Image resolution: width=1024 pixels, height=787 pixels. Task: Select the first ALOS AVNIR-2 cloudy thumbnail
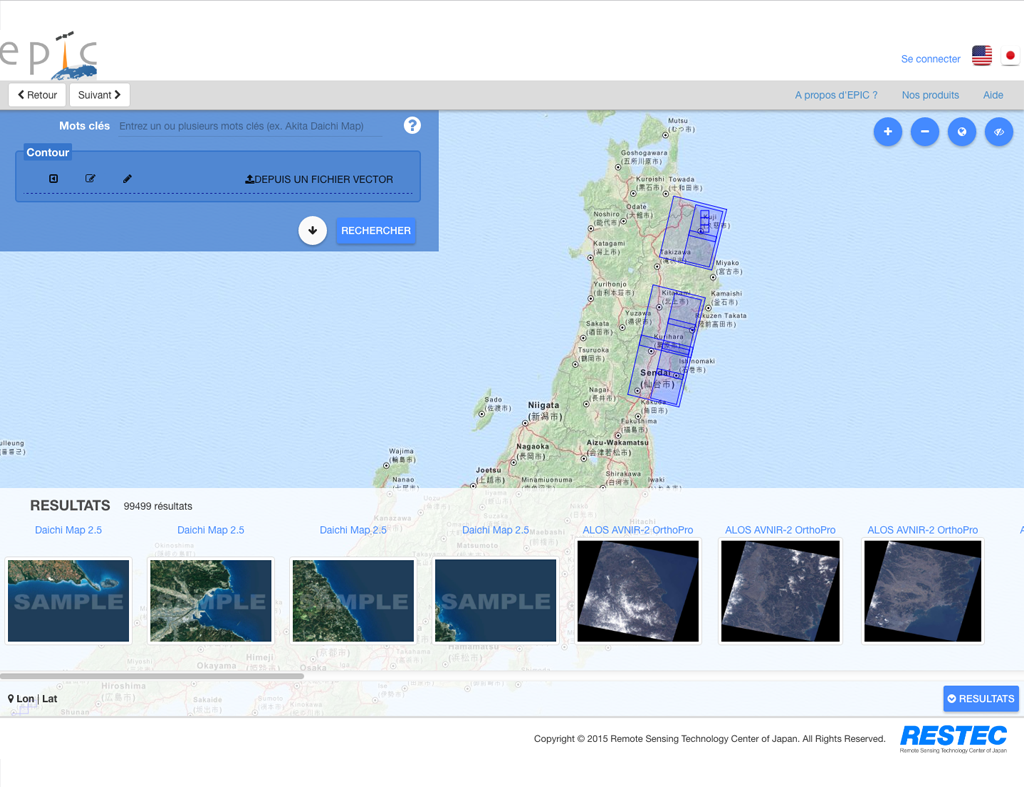coord(638,591)
